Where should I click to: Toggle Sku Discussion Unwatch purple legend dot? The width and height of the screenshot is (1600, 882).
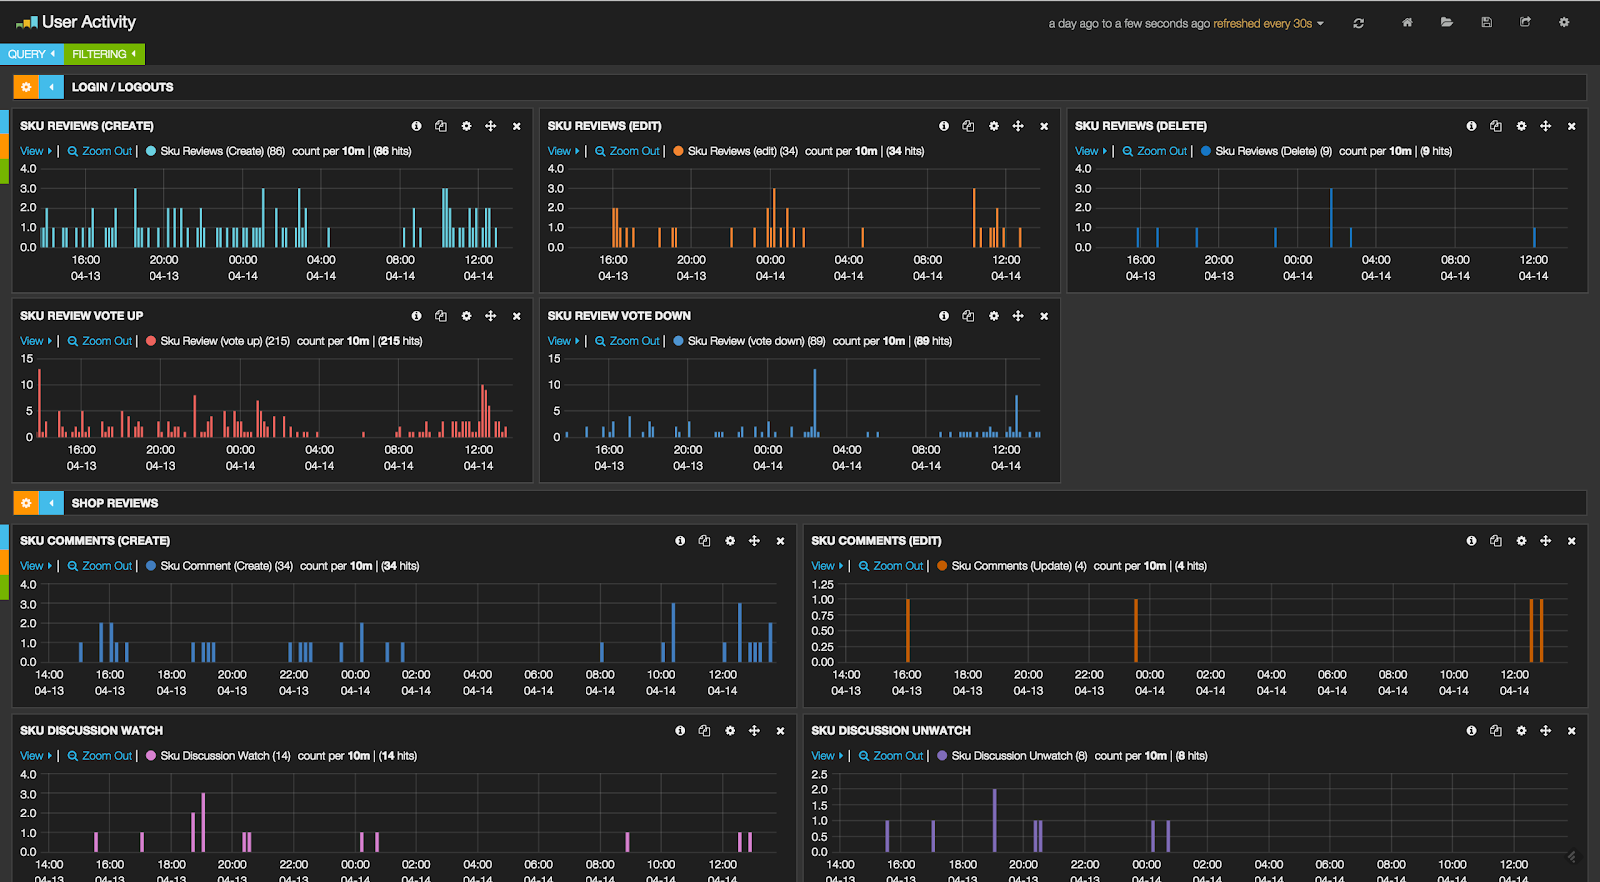pyautogui.click(x=942, y=756)
